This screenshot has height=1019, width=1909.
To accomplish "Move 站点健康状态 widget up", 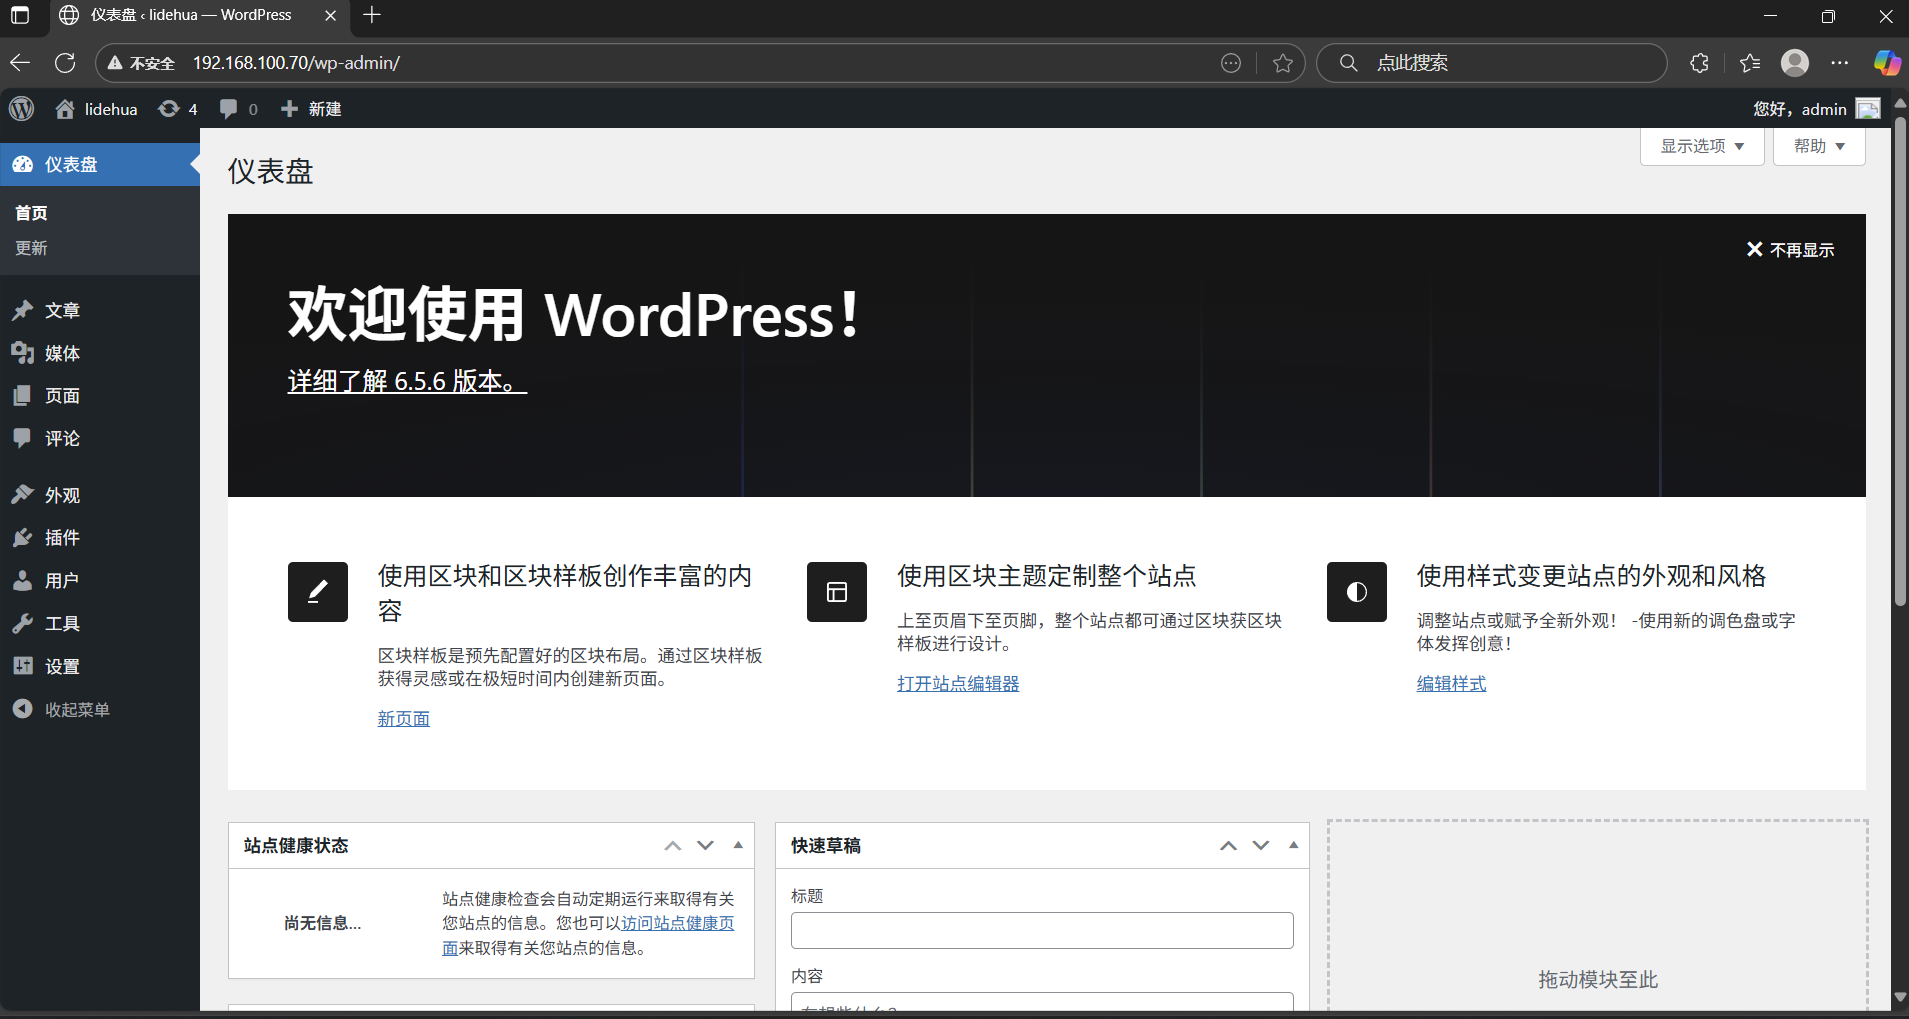I will tap(673, 846).
